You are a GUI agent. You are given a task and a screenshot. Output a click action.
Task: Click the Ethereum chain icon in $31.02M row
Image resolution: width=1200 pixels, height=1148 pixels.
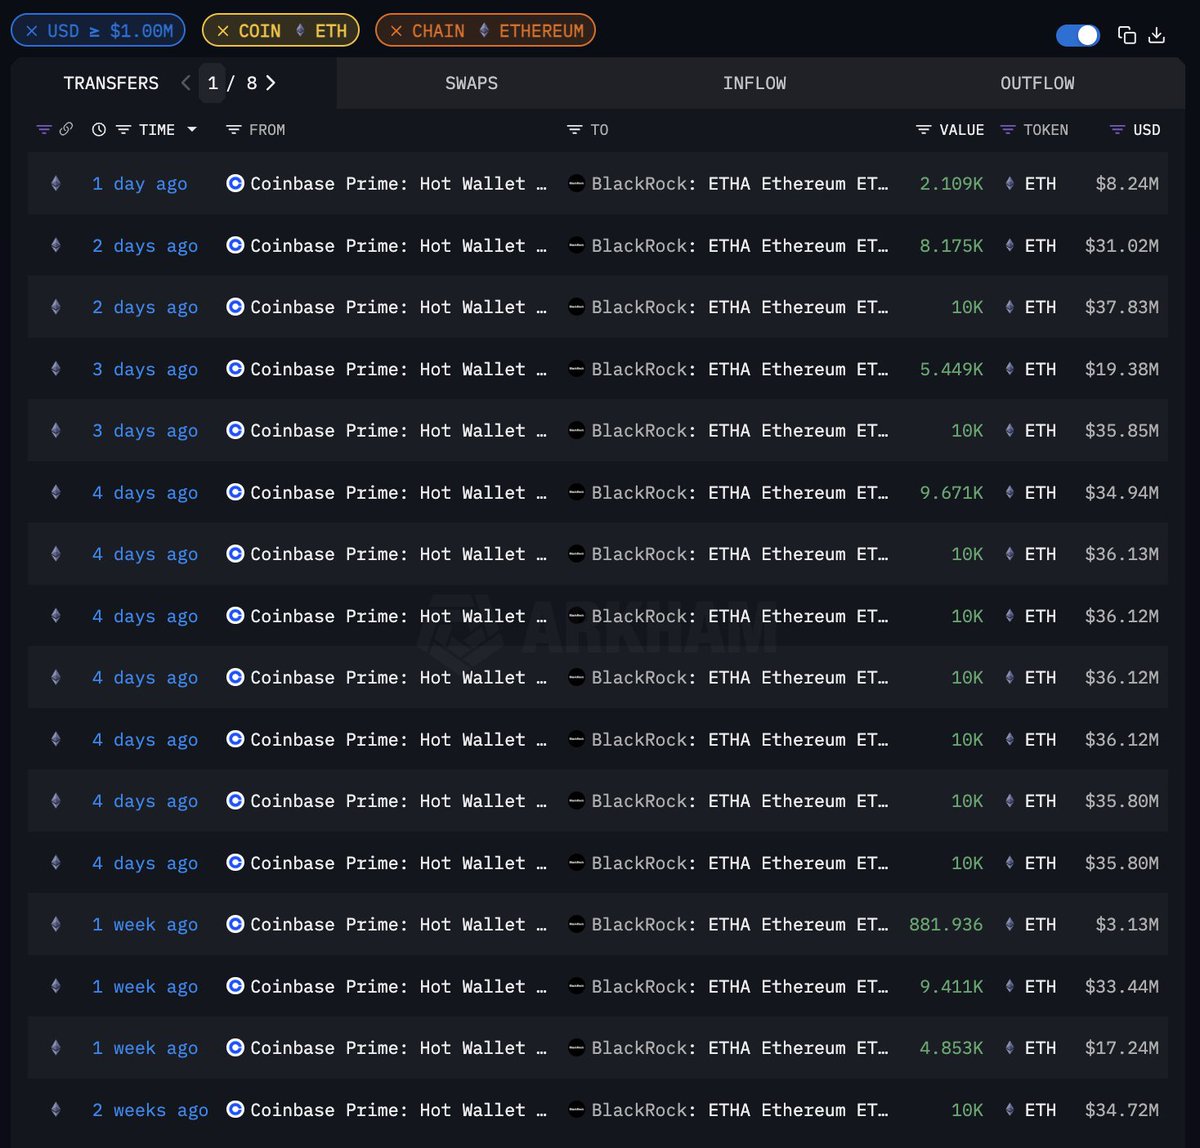tap(56, 246)
